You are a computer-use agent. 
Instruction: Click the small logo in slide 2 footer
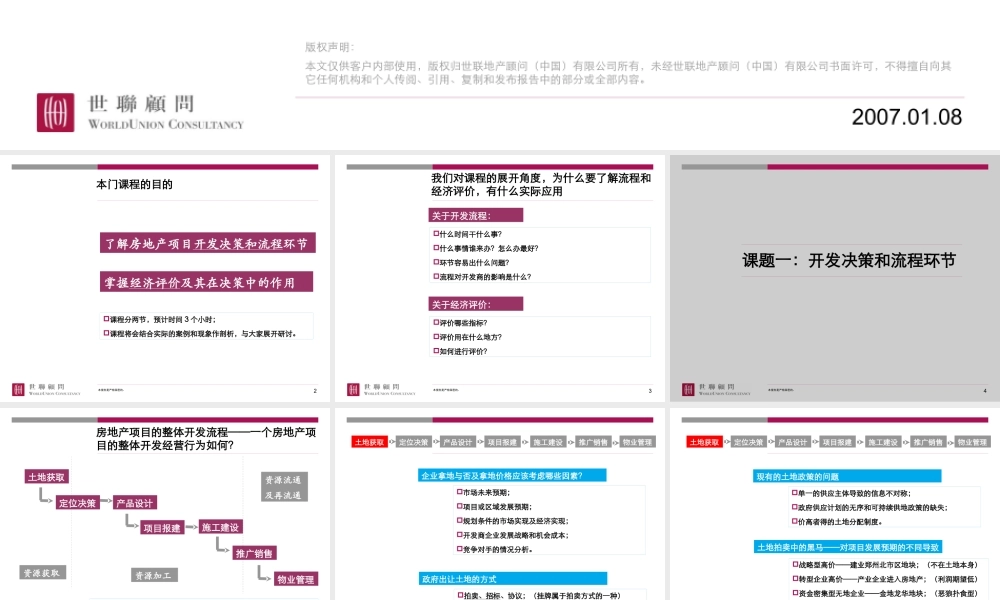point(18,389)
